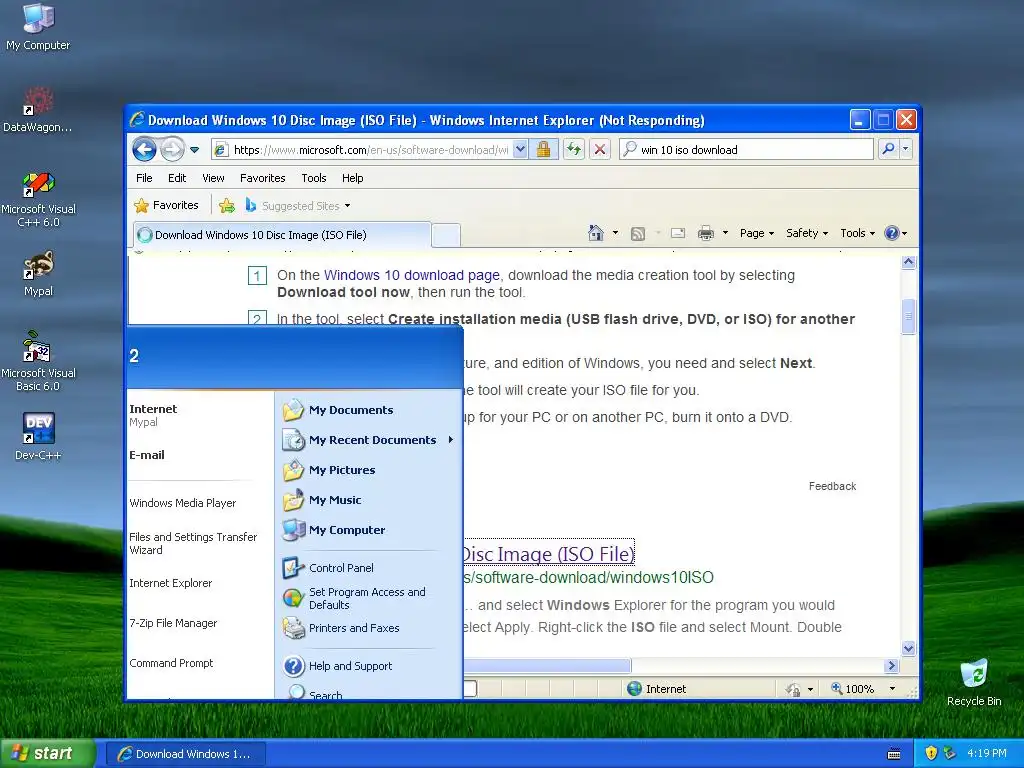
Task: Stop loading with the red X
Action: coord(600,150)
